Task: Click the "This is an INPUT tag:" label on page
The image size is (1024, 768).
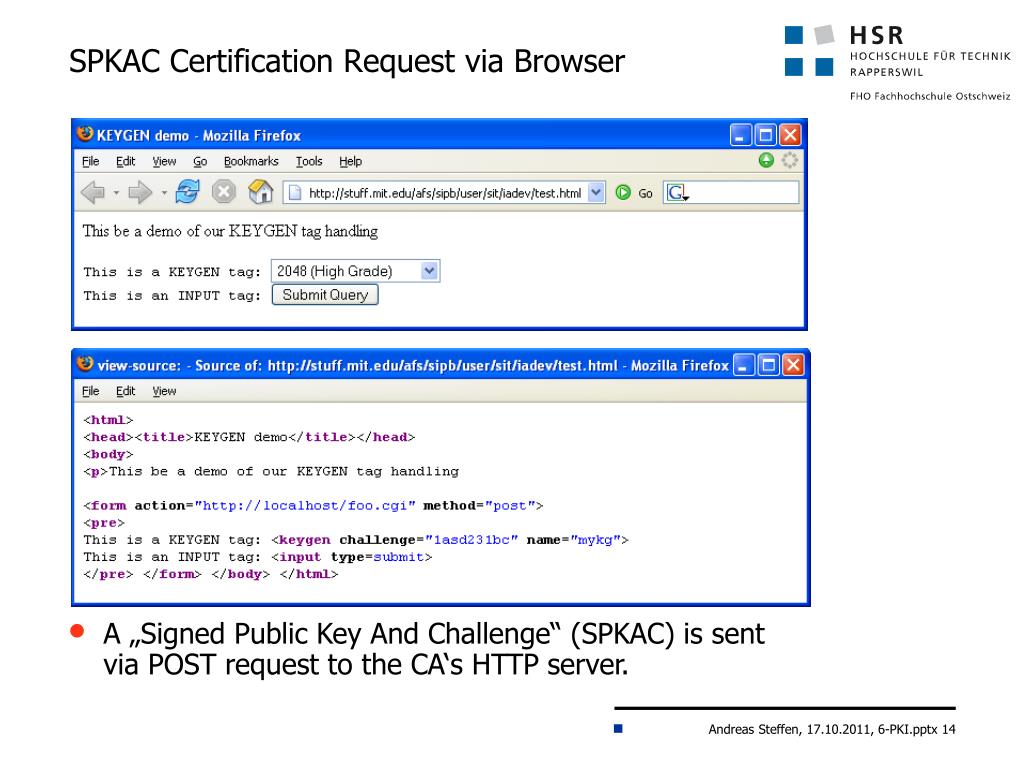Action: pos(172,296)
